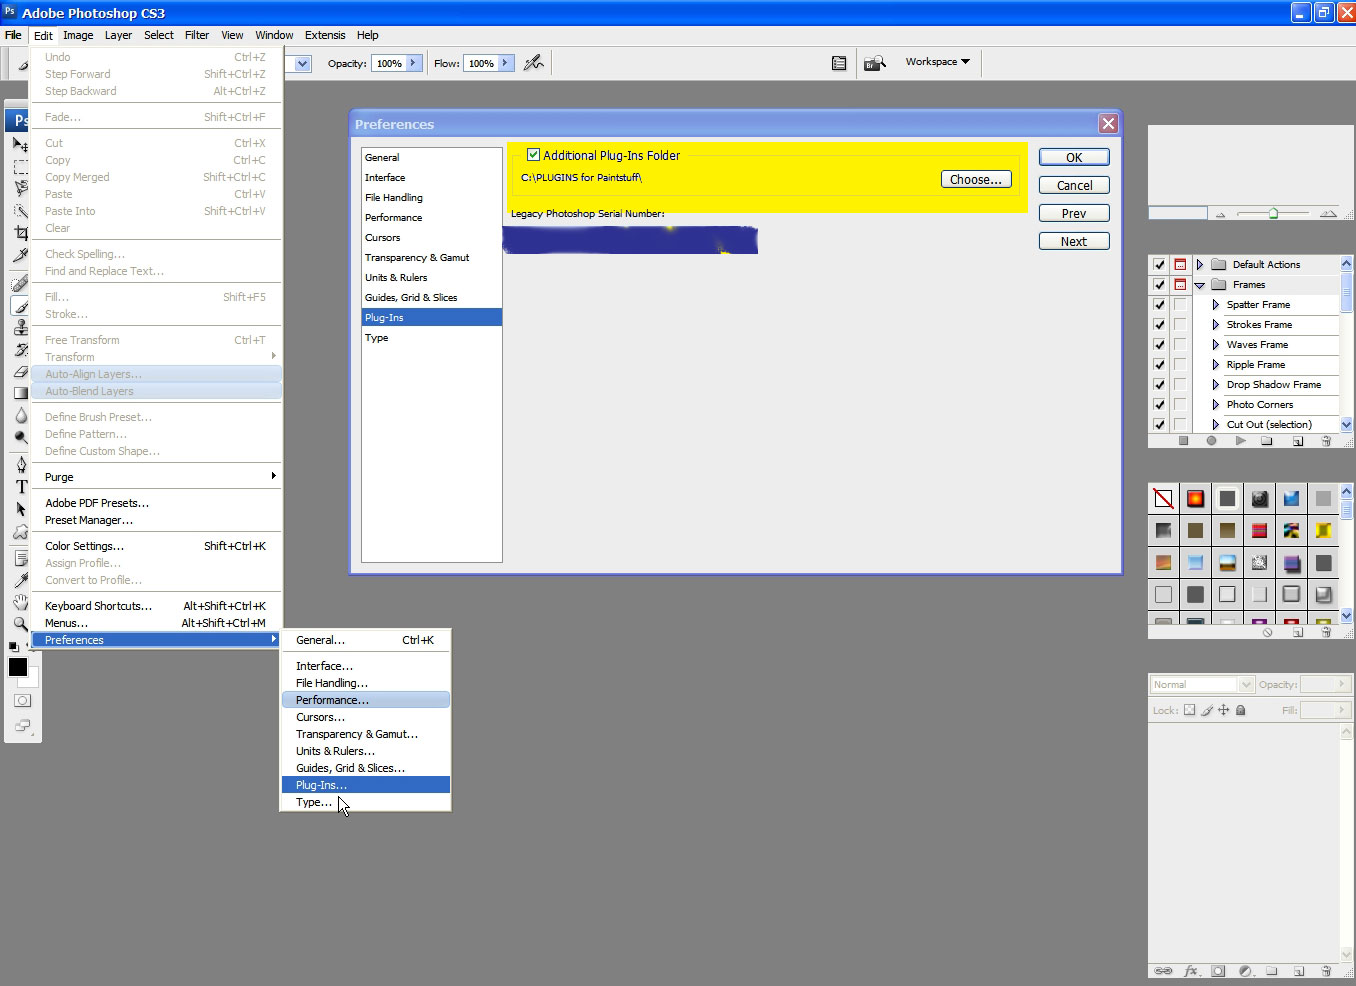Screen dimensions: 1356x986
Task: Toggle the dialog control for Default Actions
Action: pos(1180,265)
